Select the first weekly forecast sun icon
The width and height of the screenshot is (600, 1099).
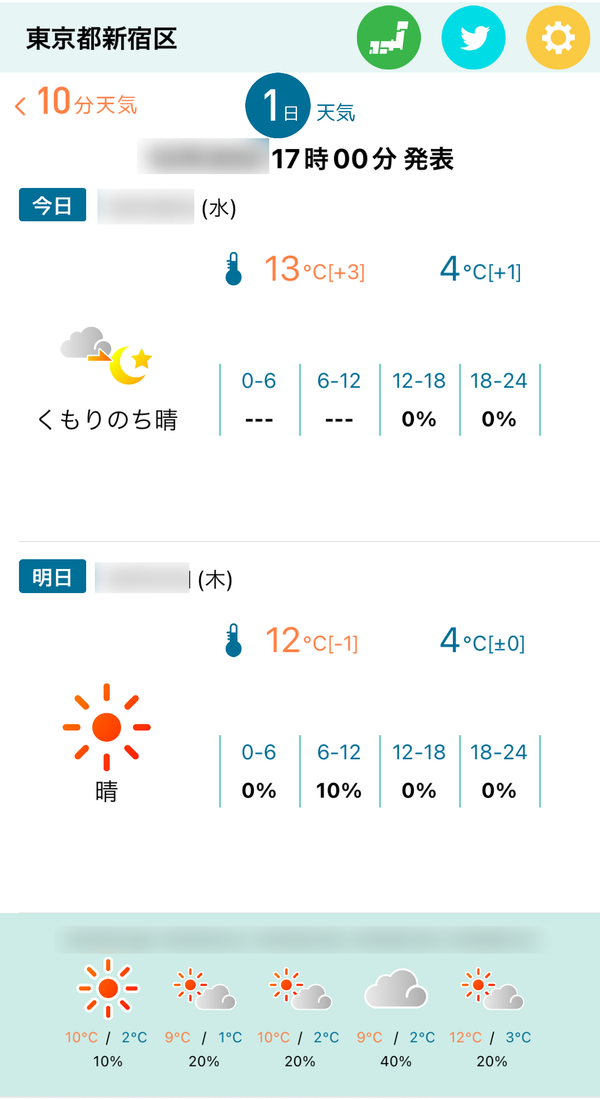(x=108, y=988)
